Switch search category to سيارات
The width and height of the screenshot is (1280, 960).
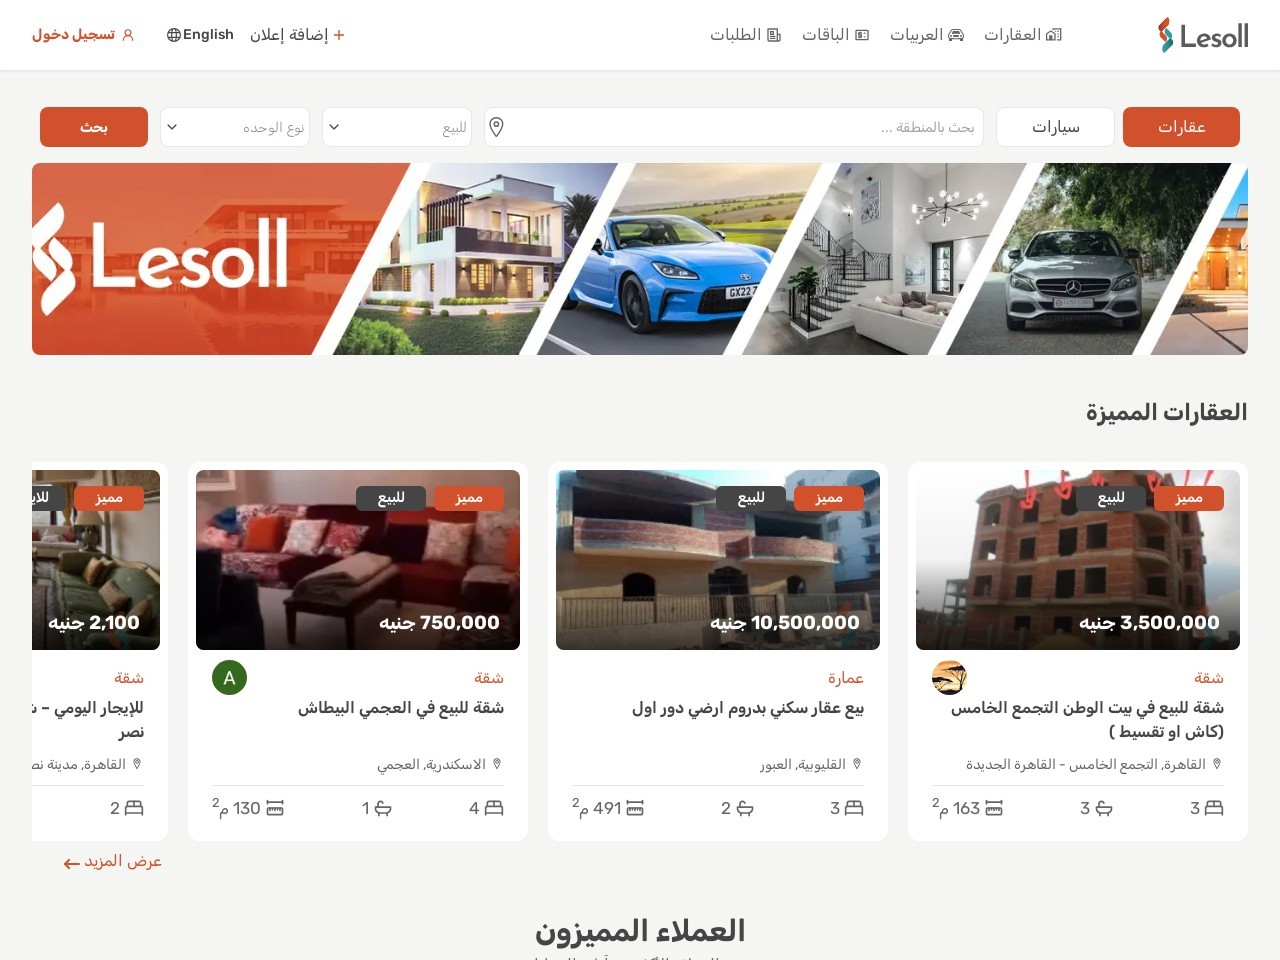[x=1055, y=127]
